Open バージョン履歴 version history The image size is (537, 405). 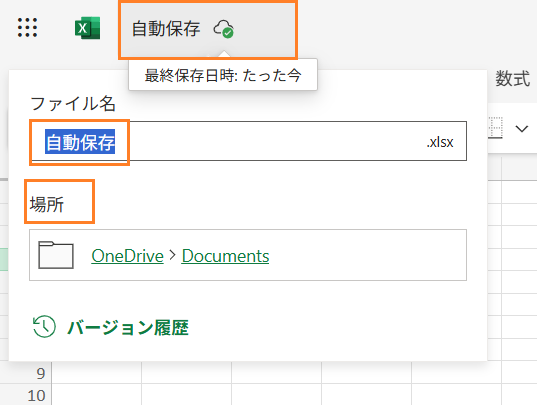128,328
